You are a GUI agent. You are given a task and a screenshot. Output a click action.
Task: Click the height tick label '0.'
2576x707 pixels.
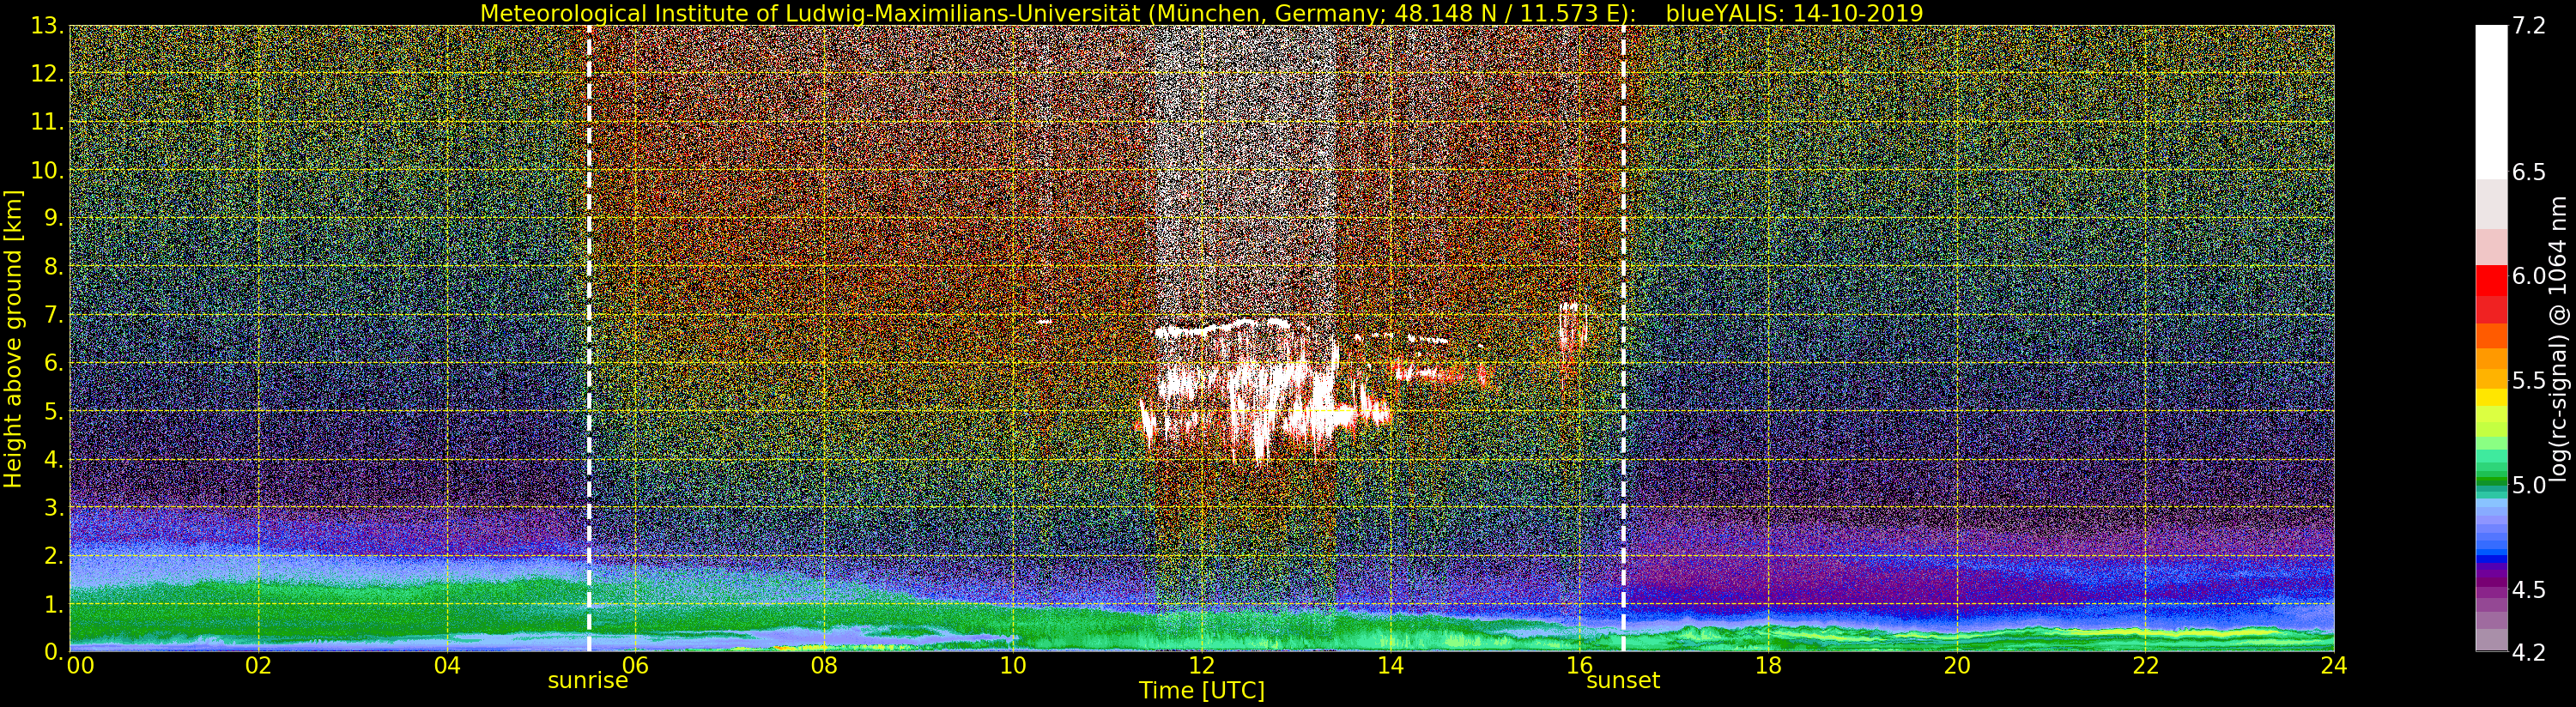point(54,652)
